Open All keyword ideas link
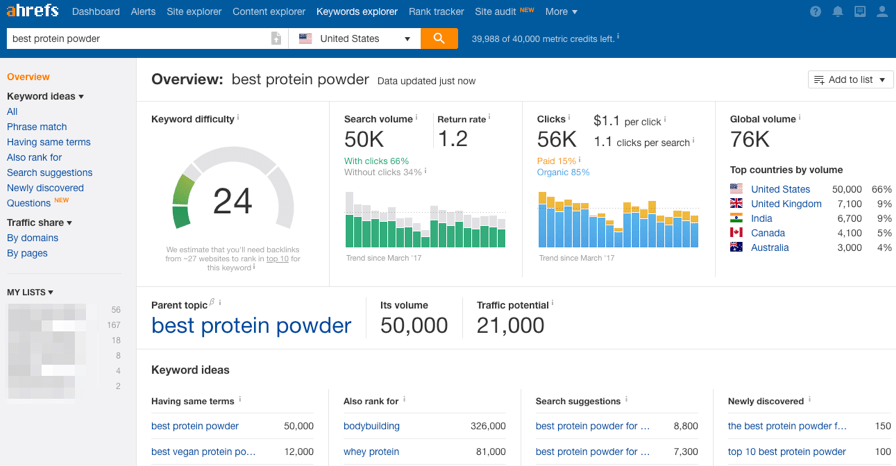896x466 pixels. 12,111
